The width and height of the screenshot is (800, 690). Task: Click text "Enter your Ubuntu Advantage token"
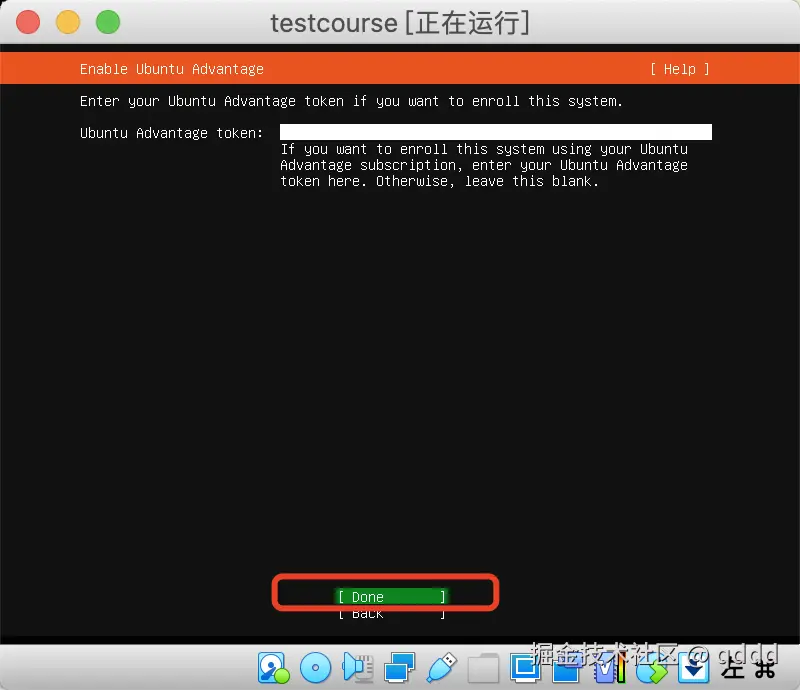[212, 101]
